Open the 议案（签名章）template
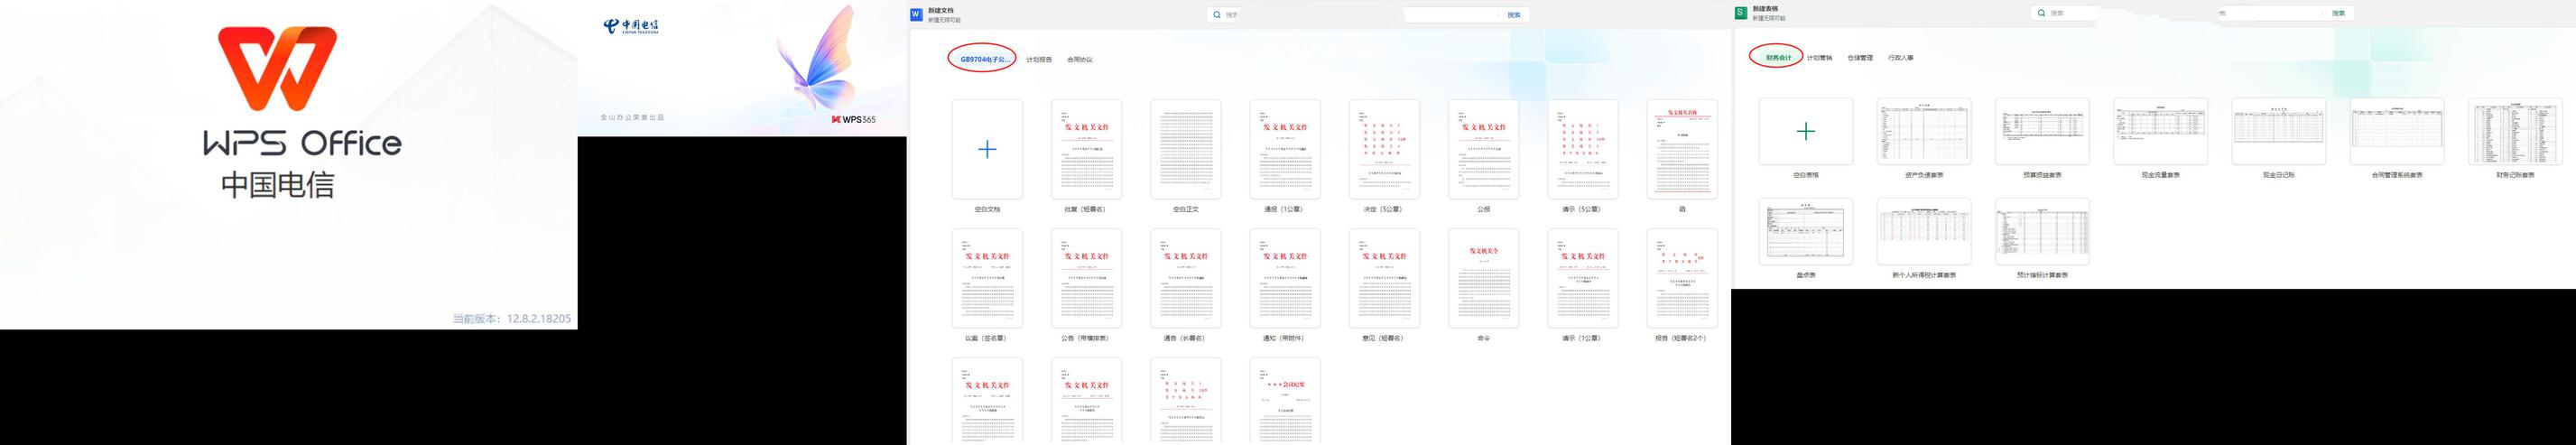This screenshot has height=445, width=2576. (x=987, y=278)
